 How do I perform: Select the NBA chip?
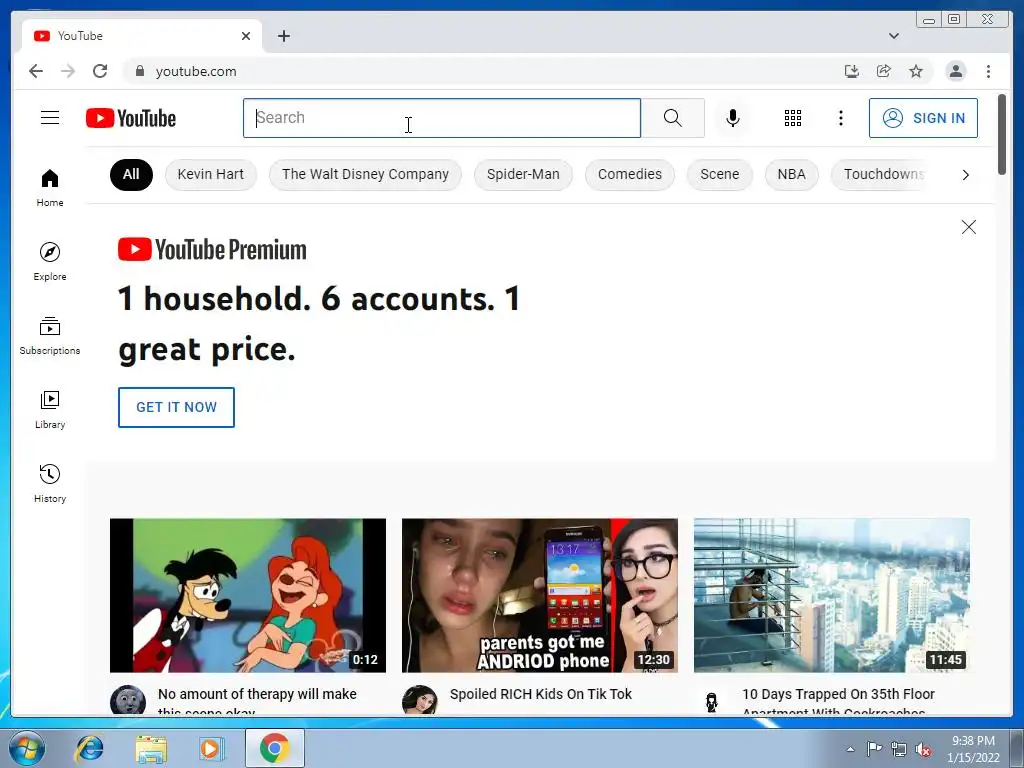tap(792, 174)
